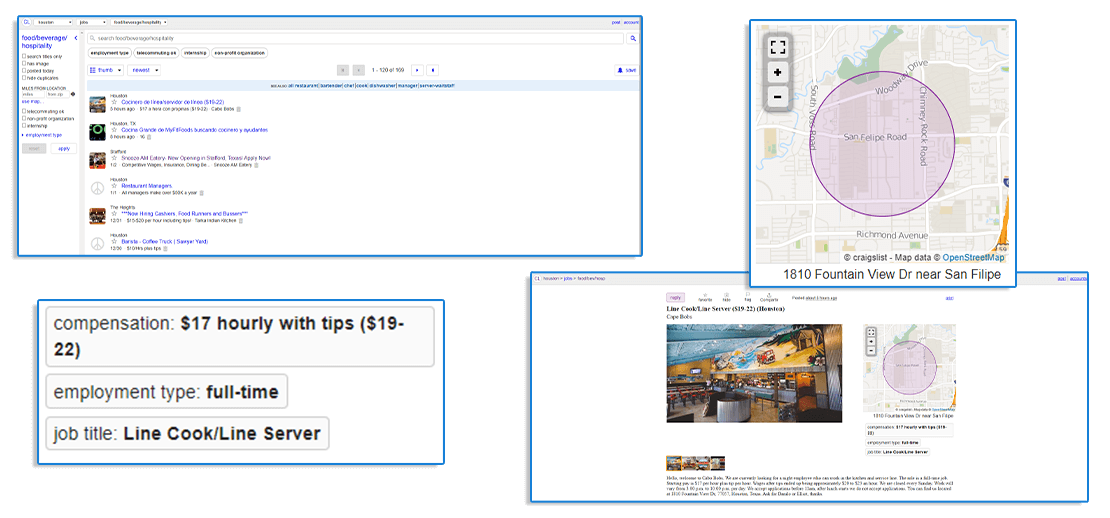Click the miles input field

[33, 94]
